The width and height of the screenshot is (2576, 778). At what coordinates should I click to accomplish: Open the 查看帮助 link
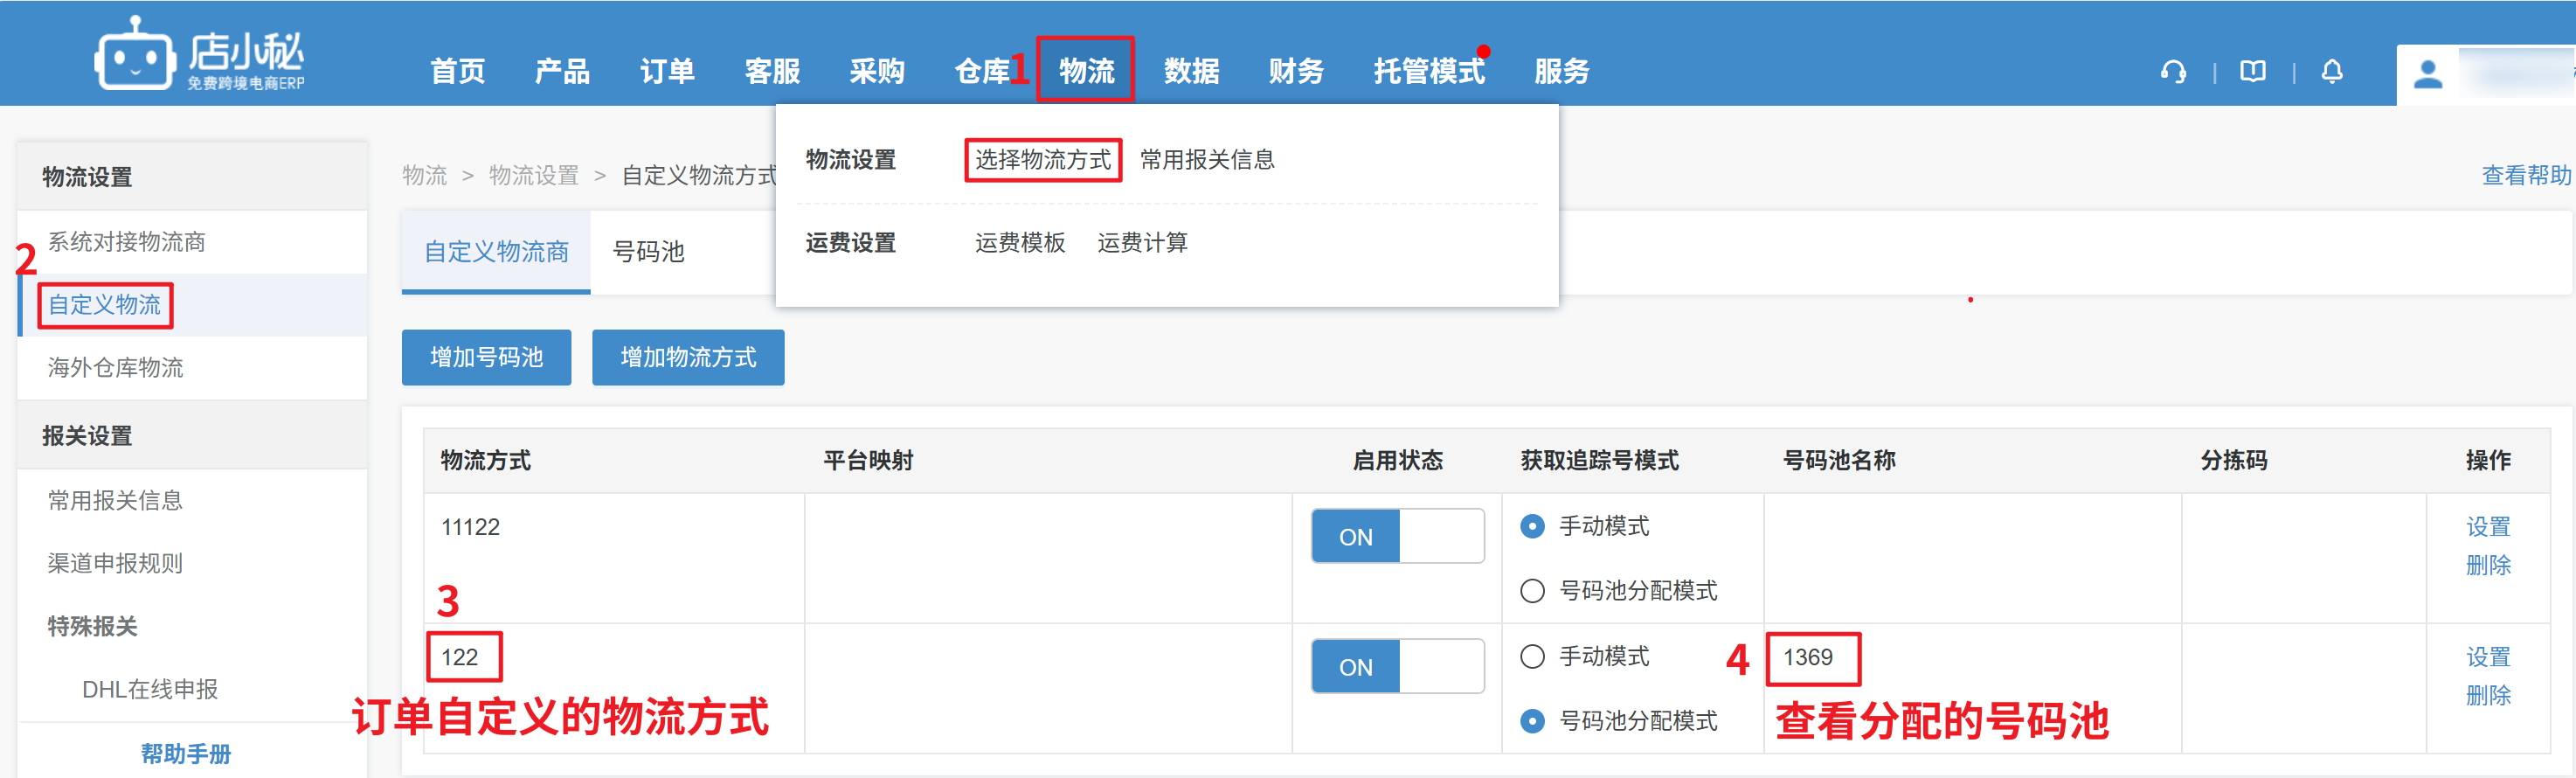pyautogui.click(x=2525, y=176)
